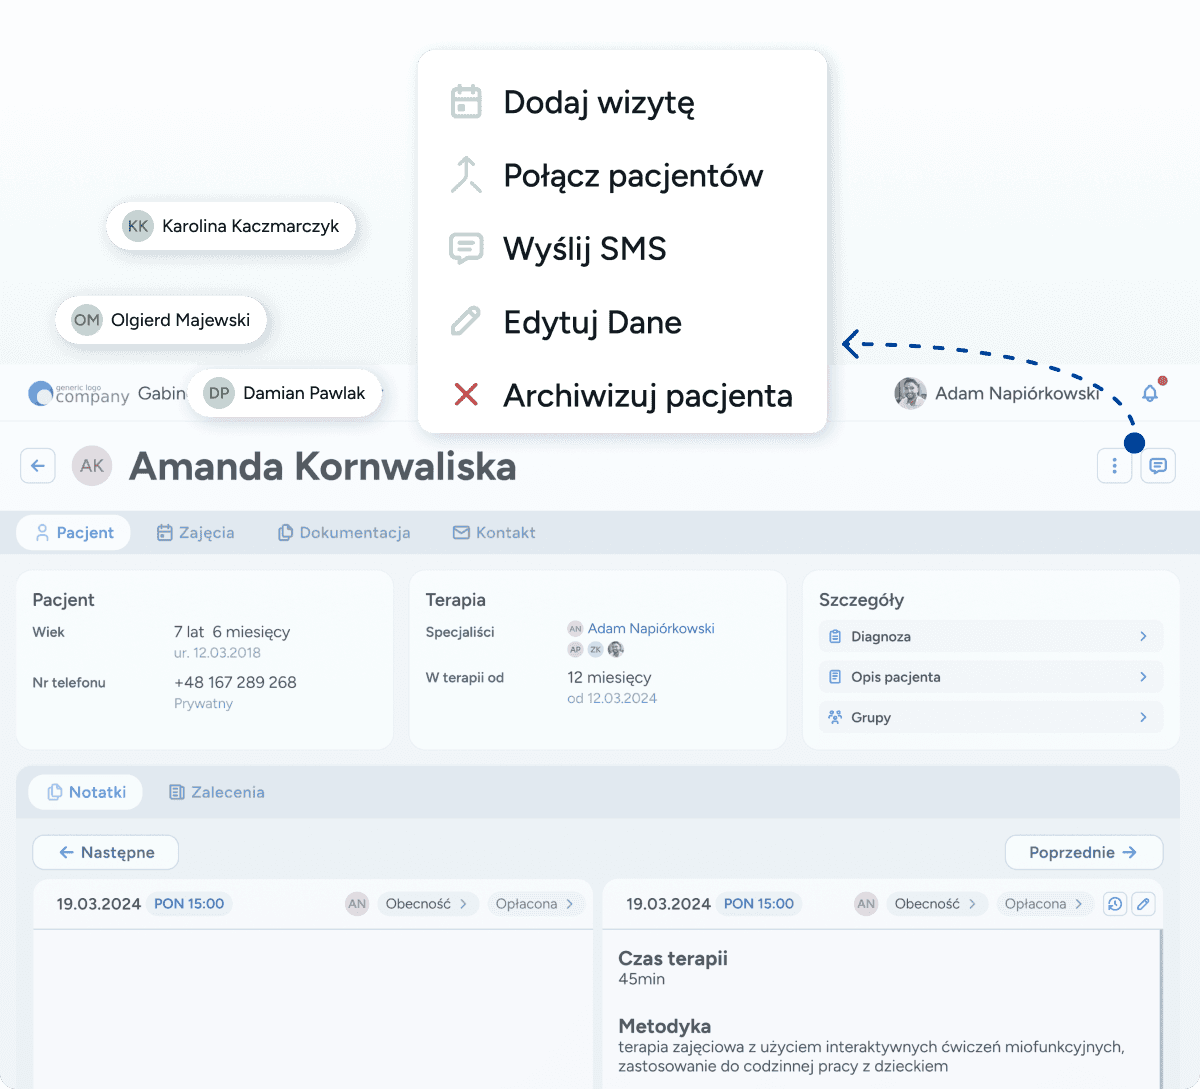This screenshot has width=1200, height=1089.
Task: Select Wyślij SMS in the menu
Action: click(584, 249)
